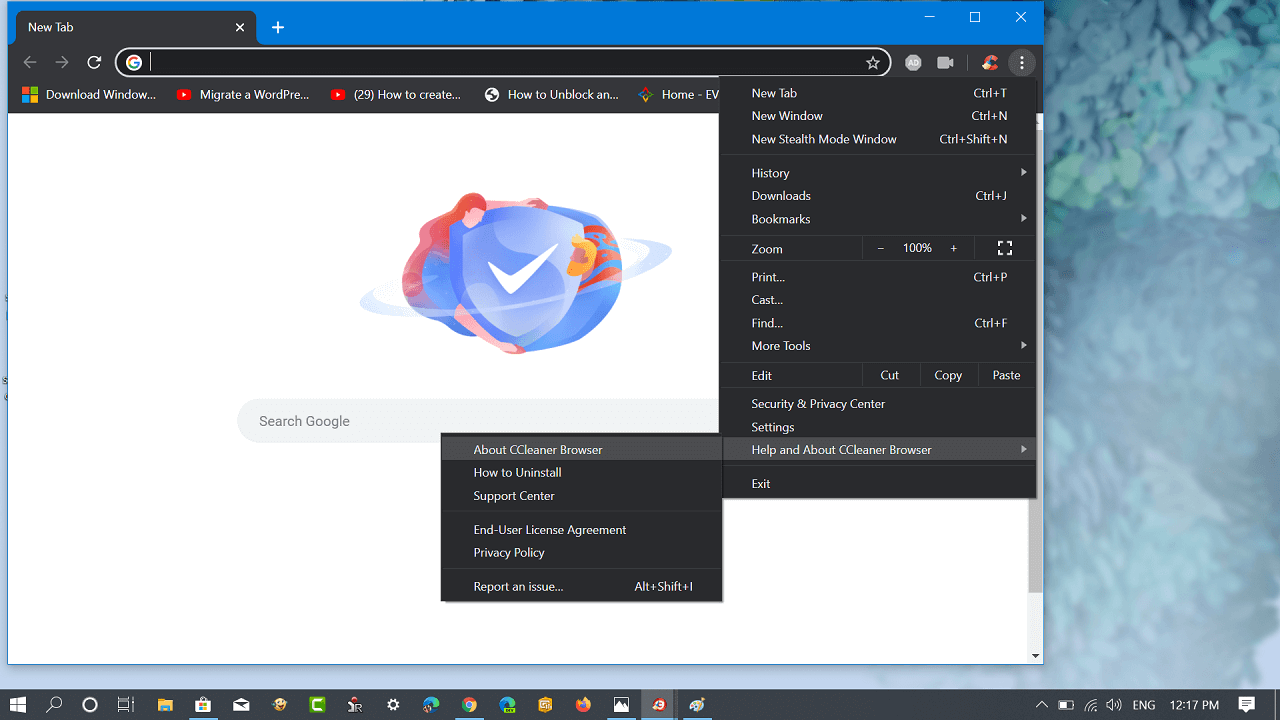
Task: Open Download Window... bookmark
Action: click(x=89, y=95)
